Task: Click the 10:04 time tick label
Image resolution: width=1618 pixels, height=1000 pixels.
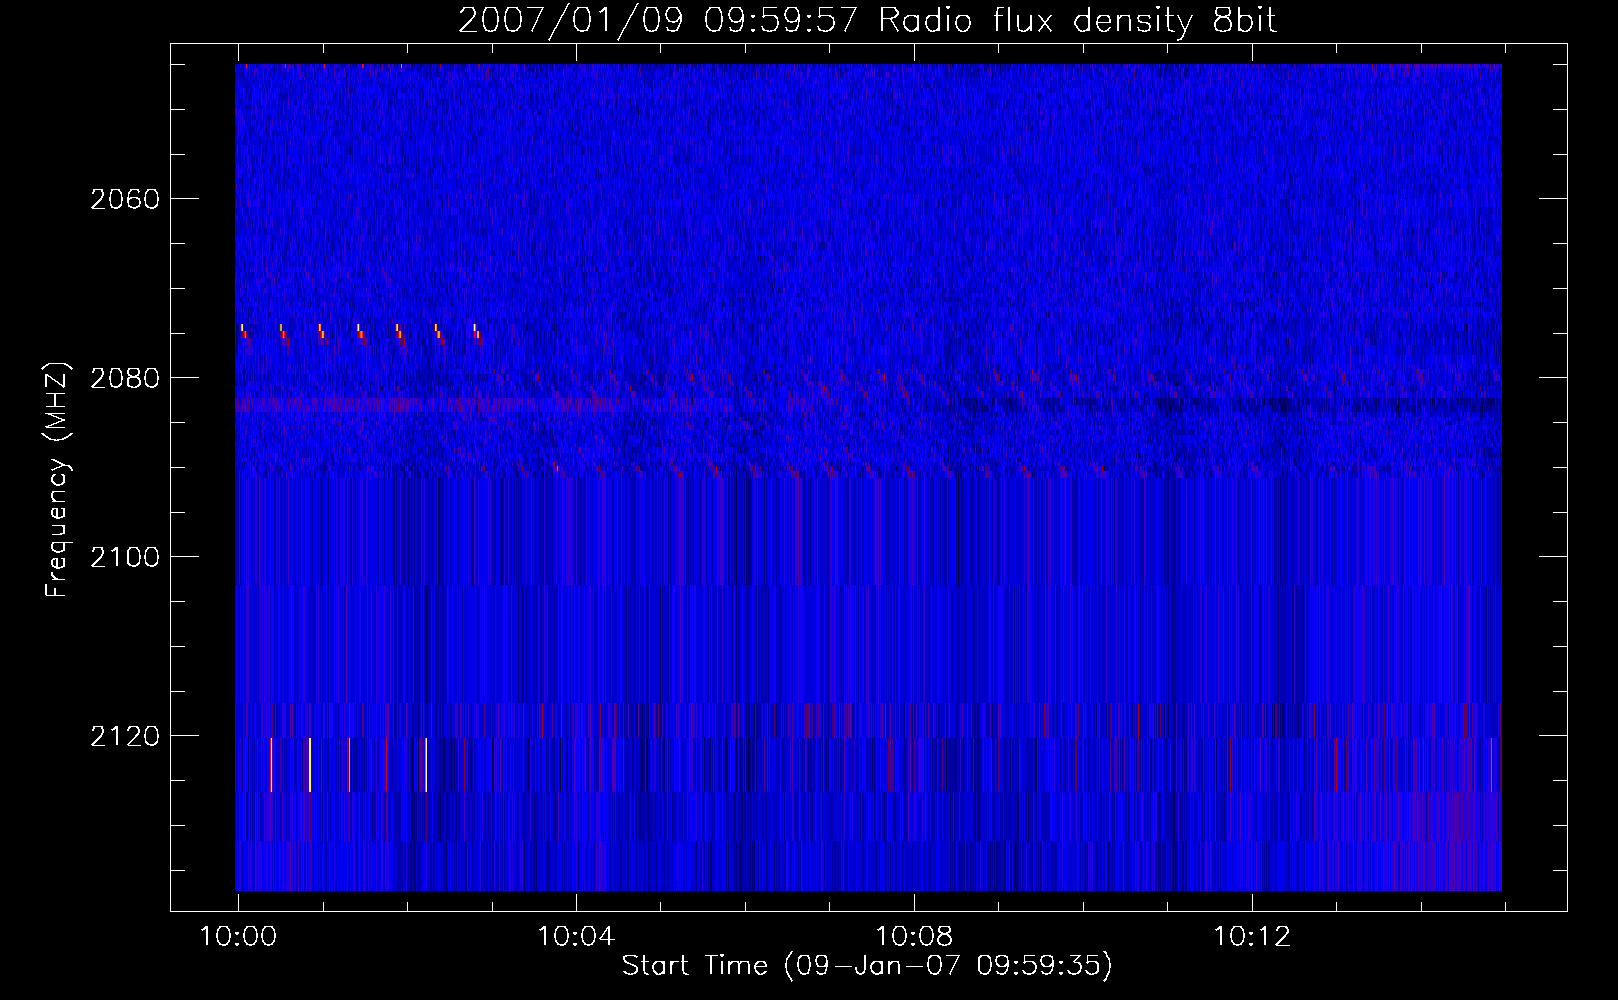Action: [576, 937]
